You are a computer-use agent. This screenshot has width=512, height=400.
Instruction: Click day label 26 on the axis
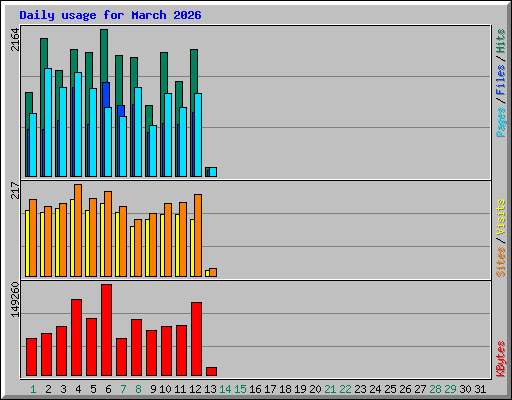(x=405, y=389)
